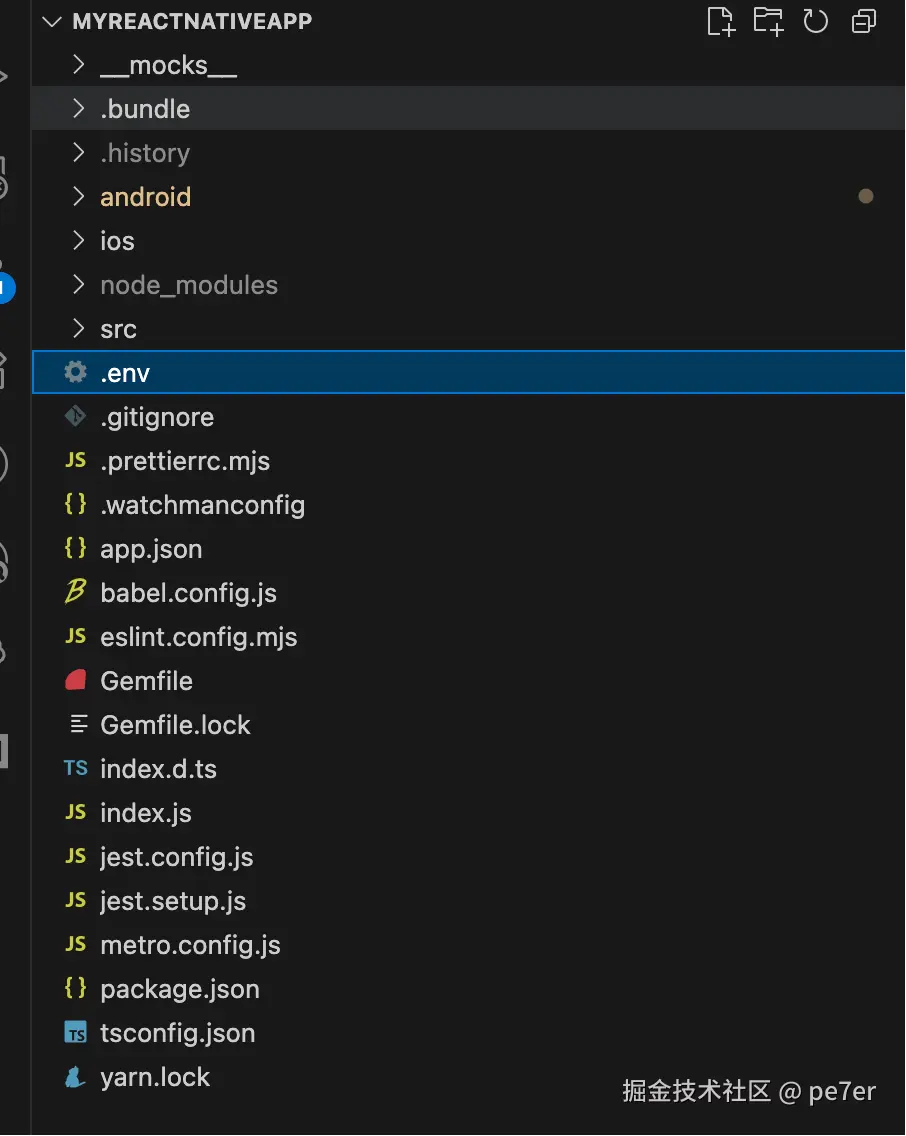
Task: Click the yarn icon beside yarn.lock
Action: (75, 1077)
